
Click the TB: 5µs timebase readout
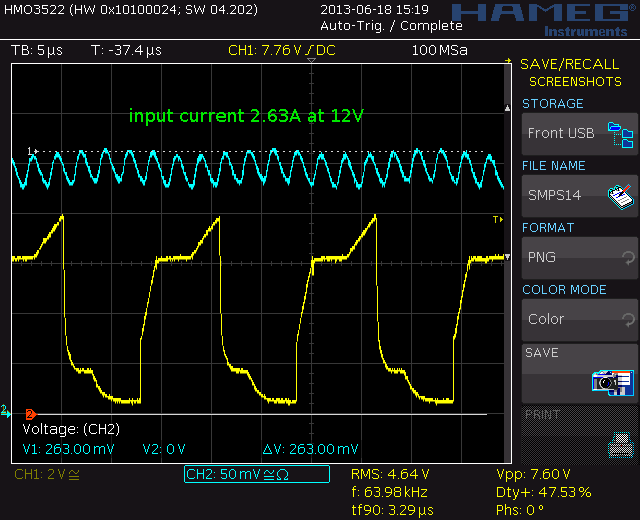pos(37,50)
